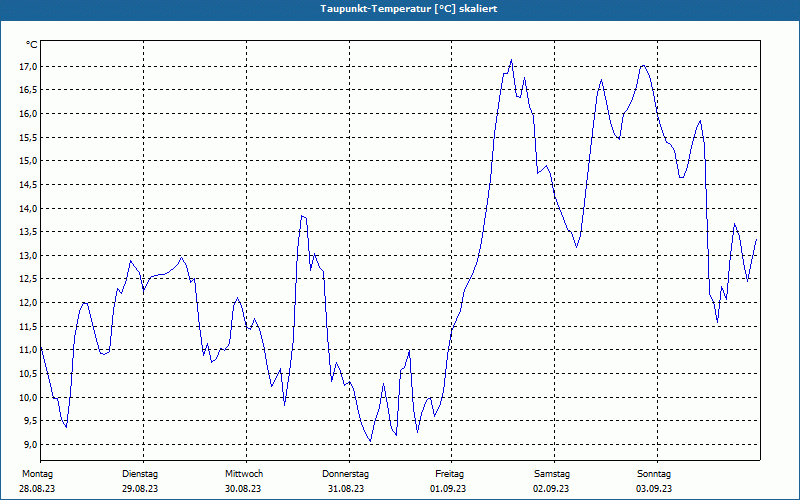Viewport: 800px width, 500px height.
Task: Click the 13,0 axis label
Action: (x=30, y=255)
